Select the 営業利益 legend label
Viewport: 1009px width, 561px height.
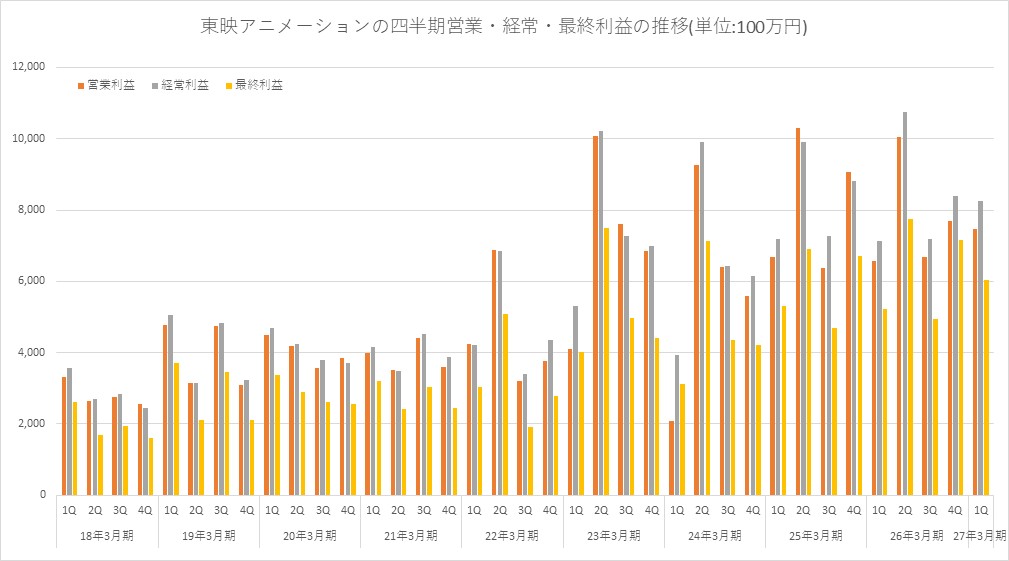point(111,85)
